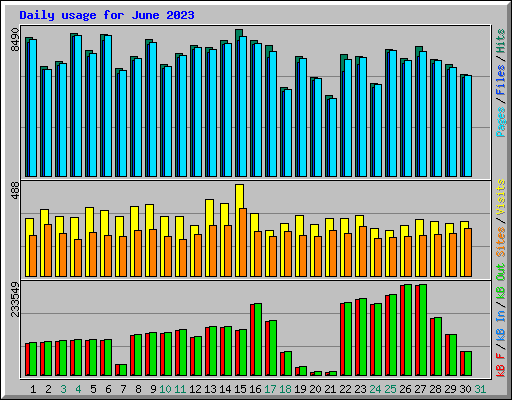Image resolution: width=512 pixels, height=400 pixels.
Task: Click day label 2 on the x-axis
Action: click(48, 389)
